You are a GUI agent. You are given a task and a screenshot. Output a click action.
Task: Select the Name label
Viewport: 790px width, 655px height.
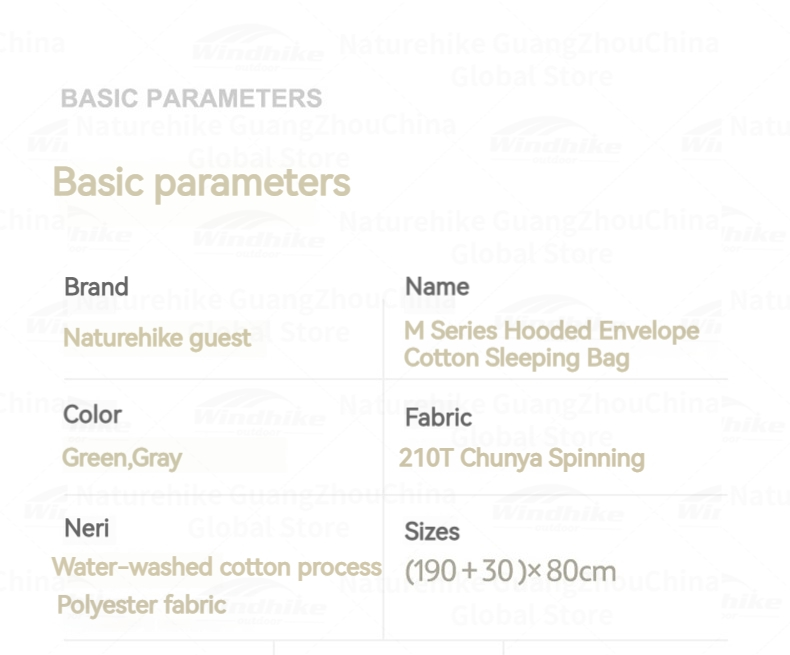pyautogui.click(x=437, y=287)
